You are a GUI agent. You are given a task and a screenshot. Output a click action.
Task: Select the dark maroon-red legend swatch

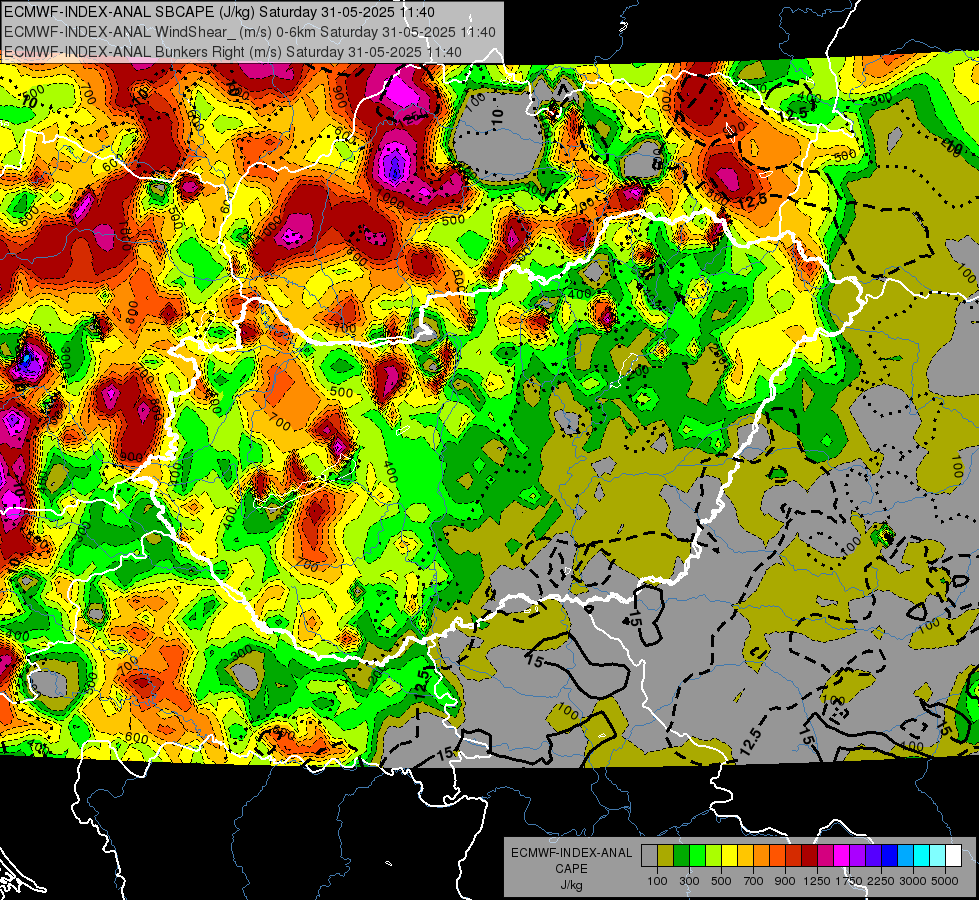tap(810, 856)
